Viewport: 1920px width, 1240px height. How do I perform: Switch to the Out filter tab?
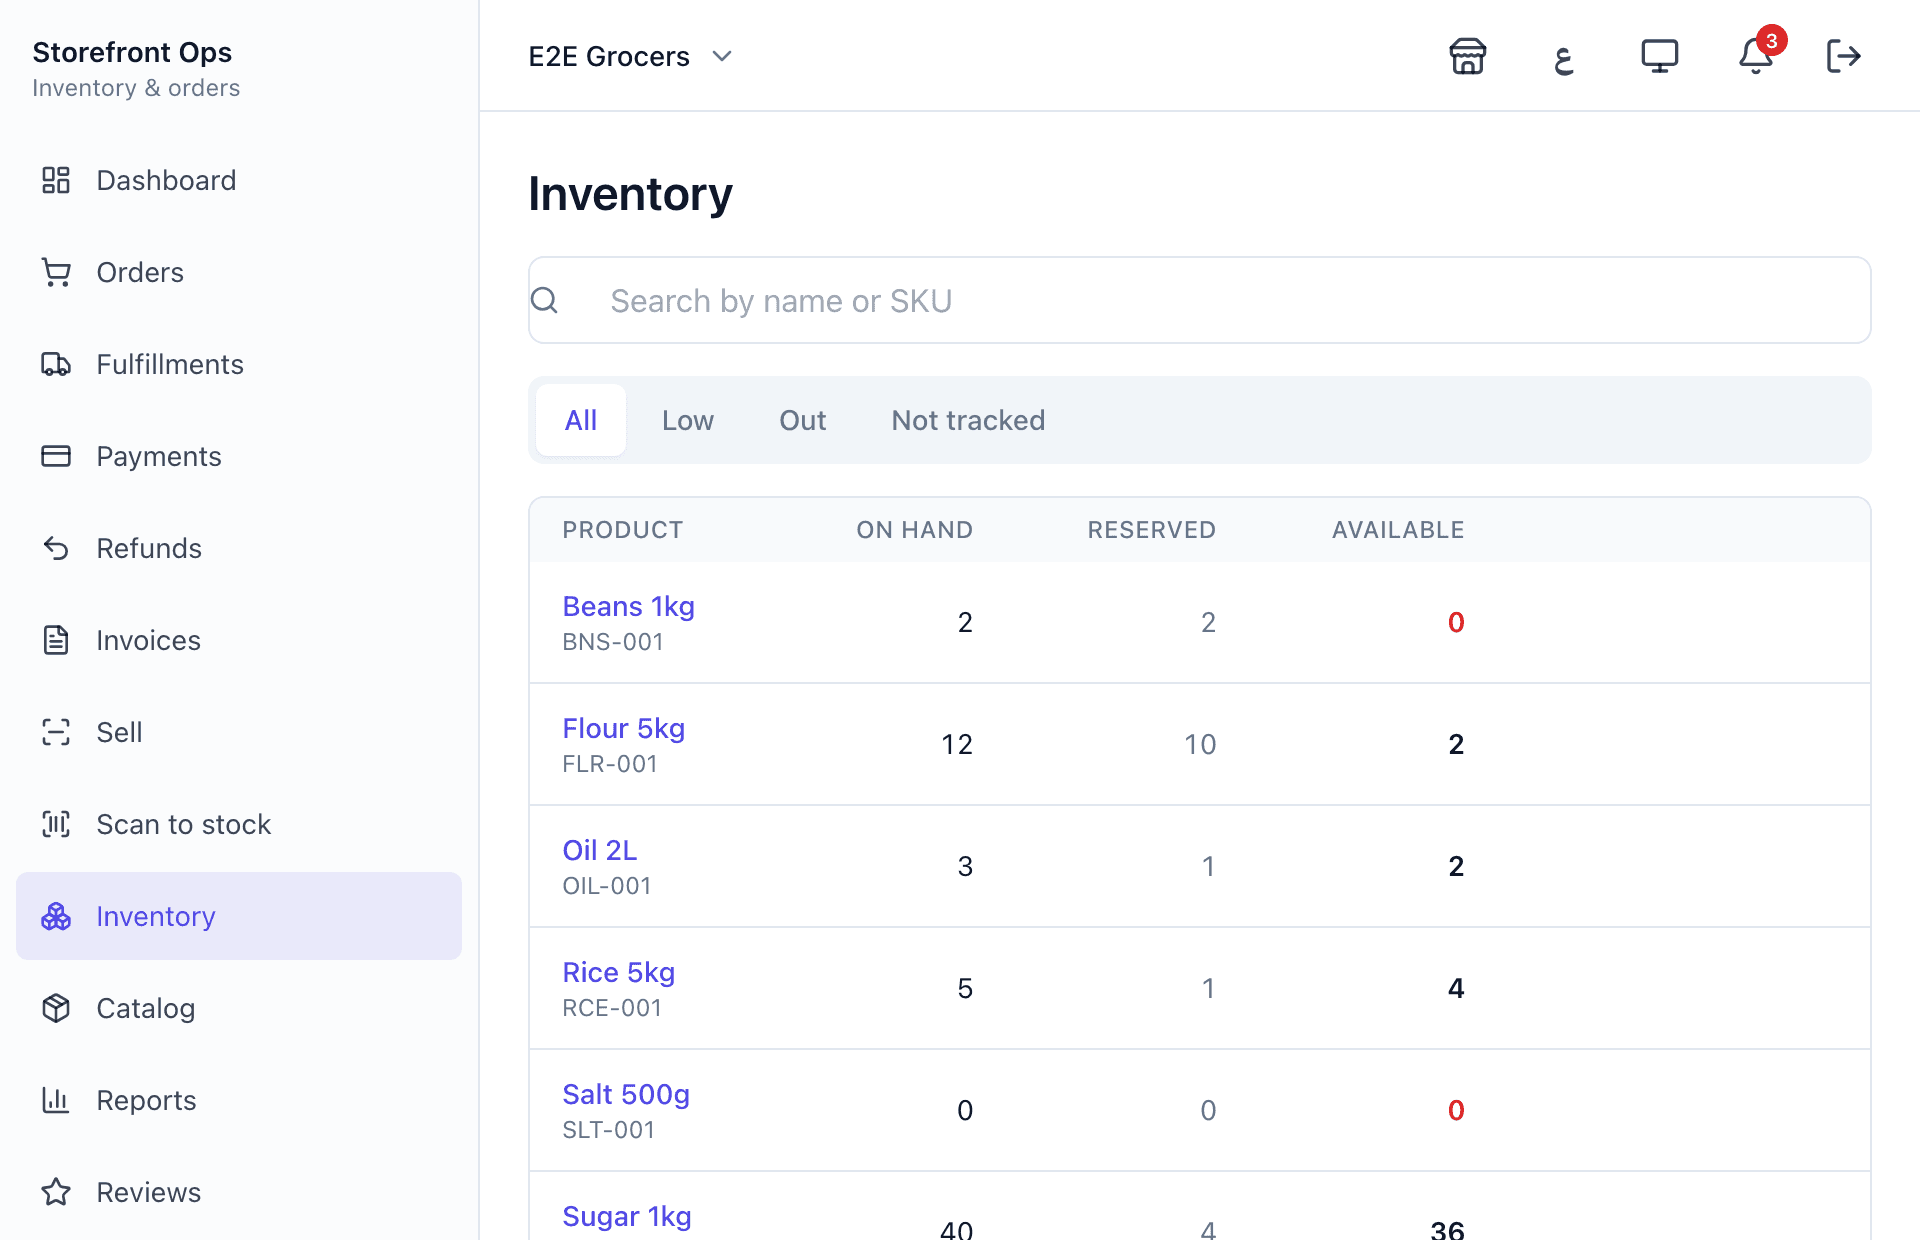point(803,420)
